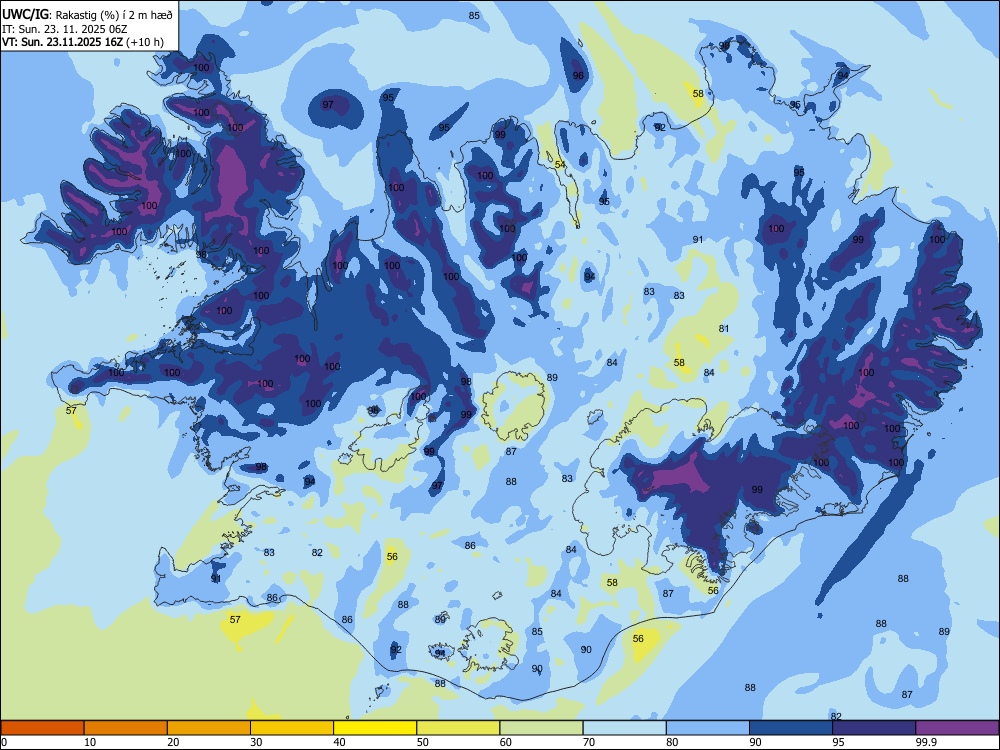1000x750 pixels.
Task: Click the '10' label under the color scale
Action: 90,742
